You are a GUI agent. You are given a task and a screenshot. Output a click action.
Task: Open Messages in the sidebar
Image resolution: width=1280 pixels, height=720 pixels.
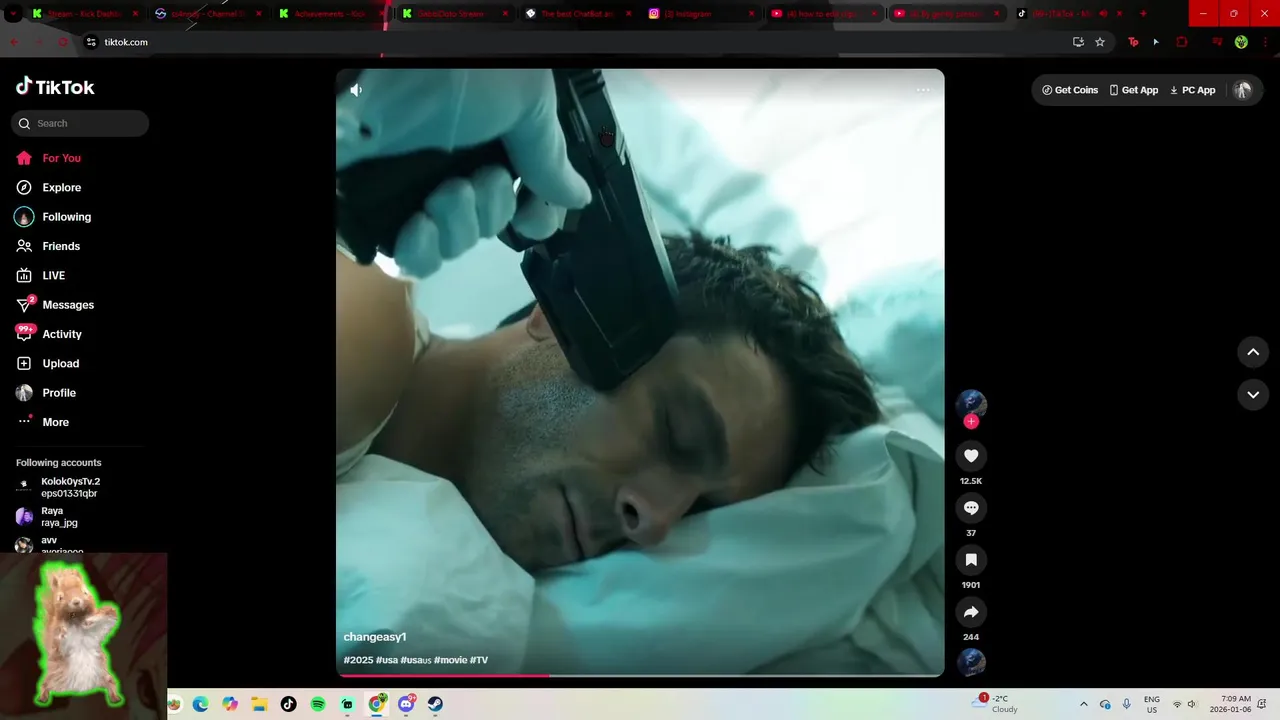(x=55, y=305)
